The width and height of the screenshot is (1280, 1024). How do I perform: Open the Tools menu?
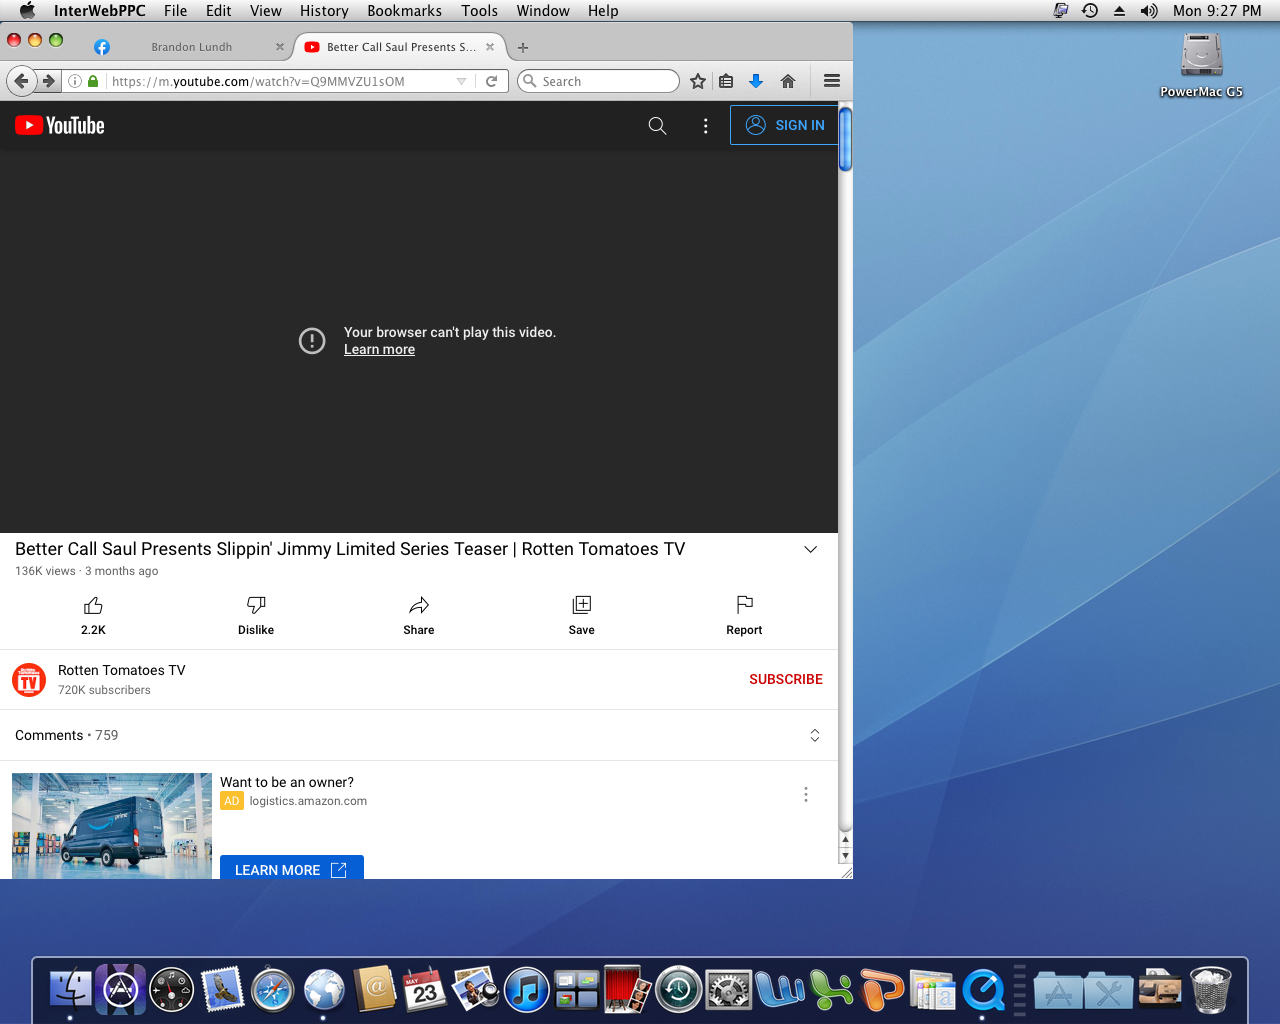point(479,11)
